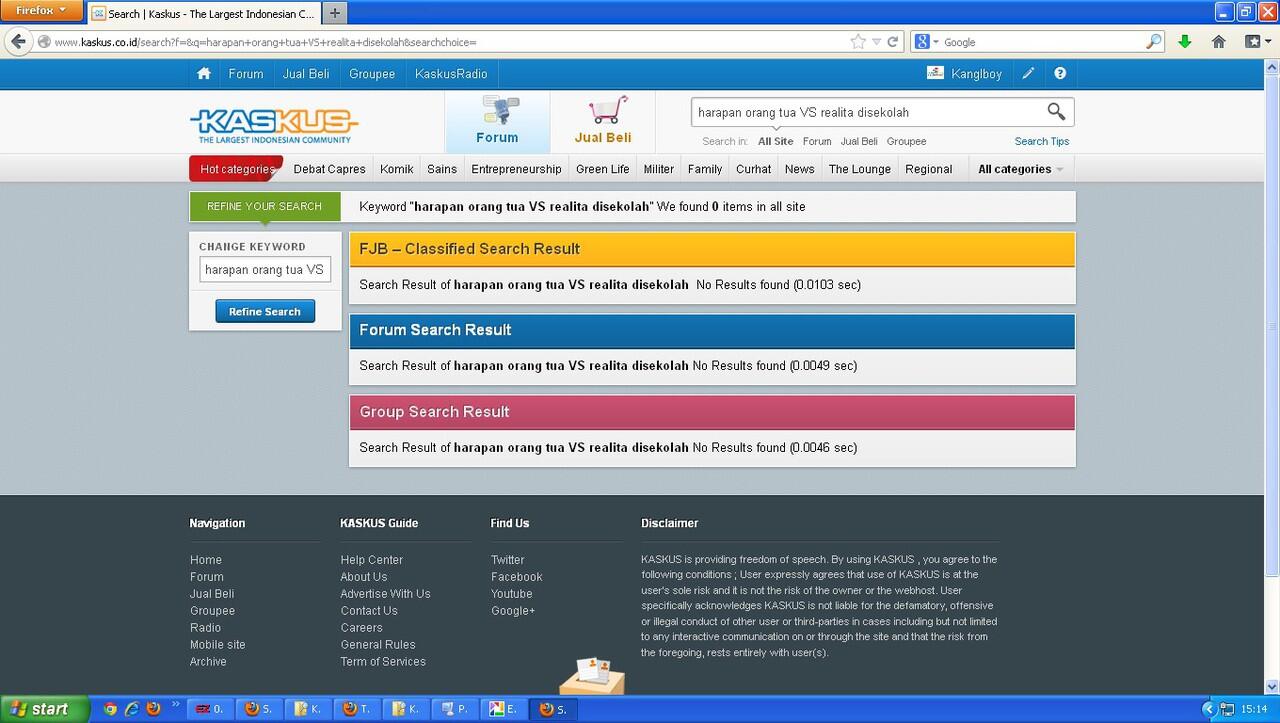Click the FJB – Classified Search Result header

point(712,249)
